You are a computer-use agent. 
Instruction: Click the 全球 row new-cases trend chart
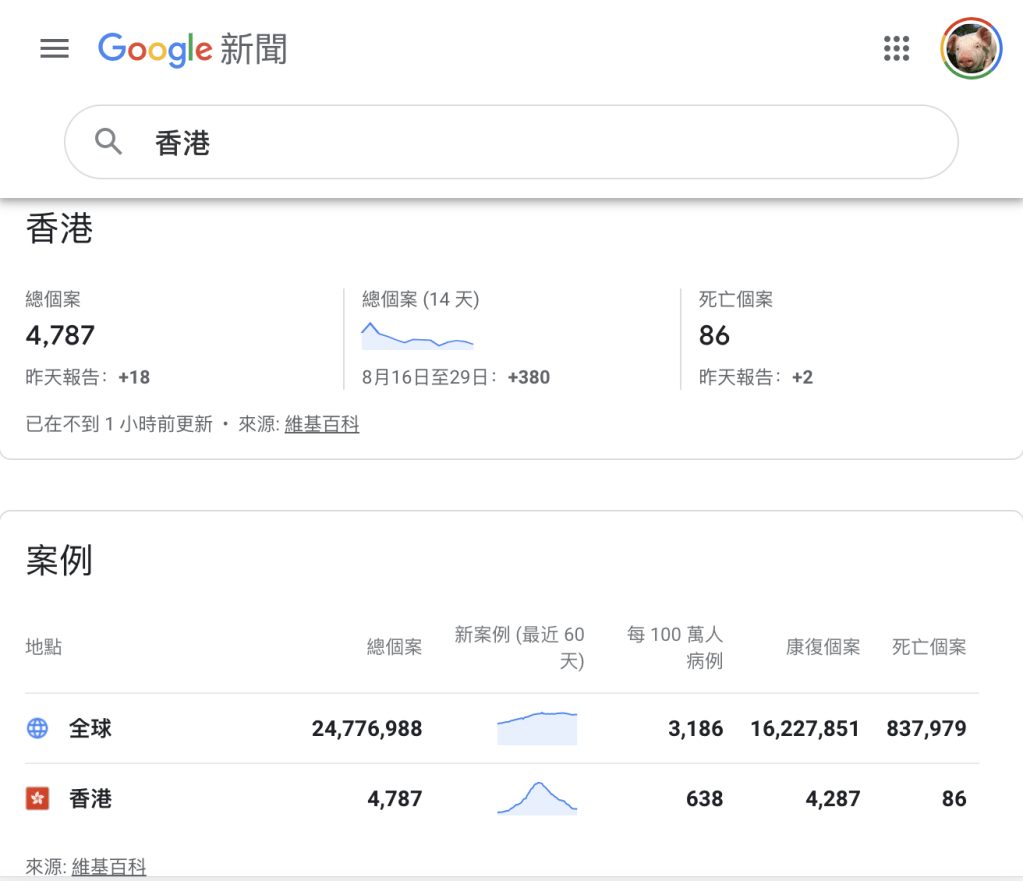click(537, 728)
